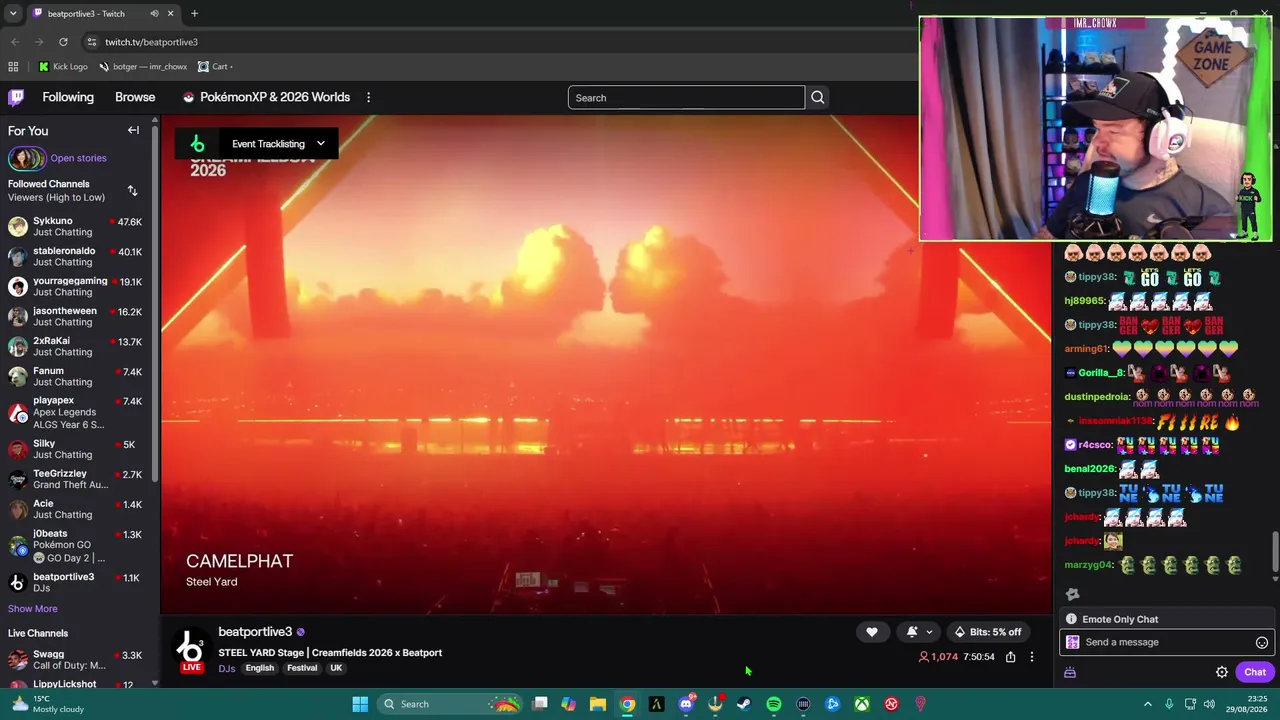This screenshot has height=720, width=1280.
Task: Expand notification options chevron
Action: (x=929, y=632)
